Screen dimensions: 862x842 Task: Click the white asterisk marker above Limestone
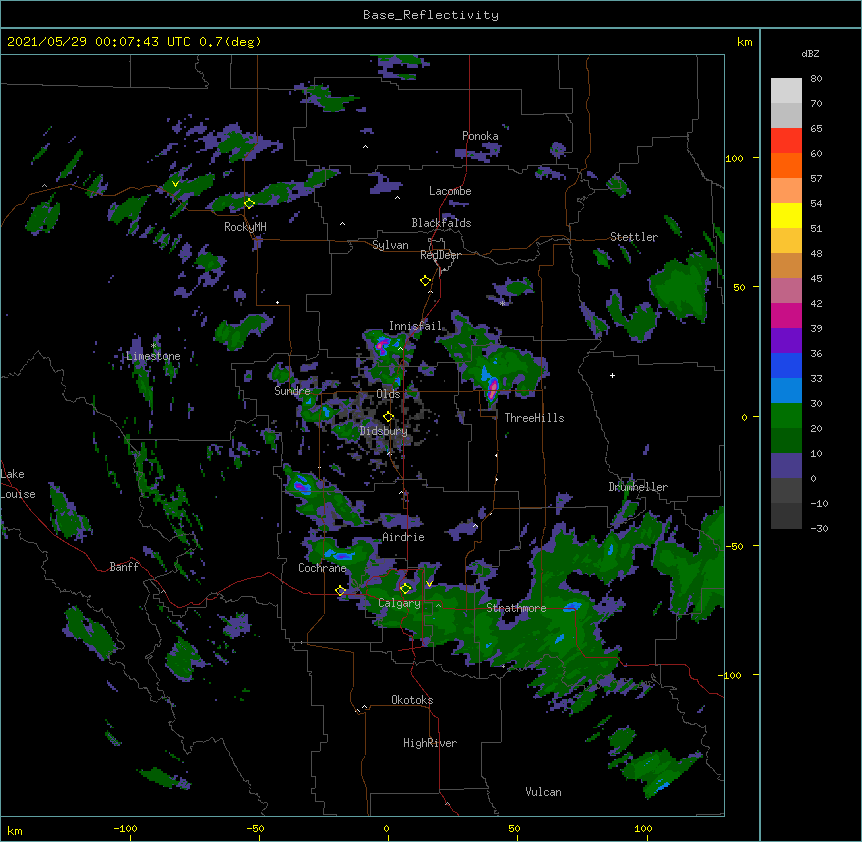[x=153, y=345]
